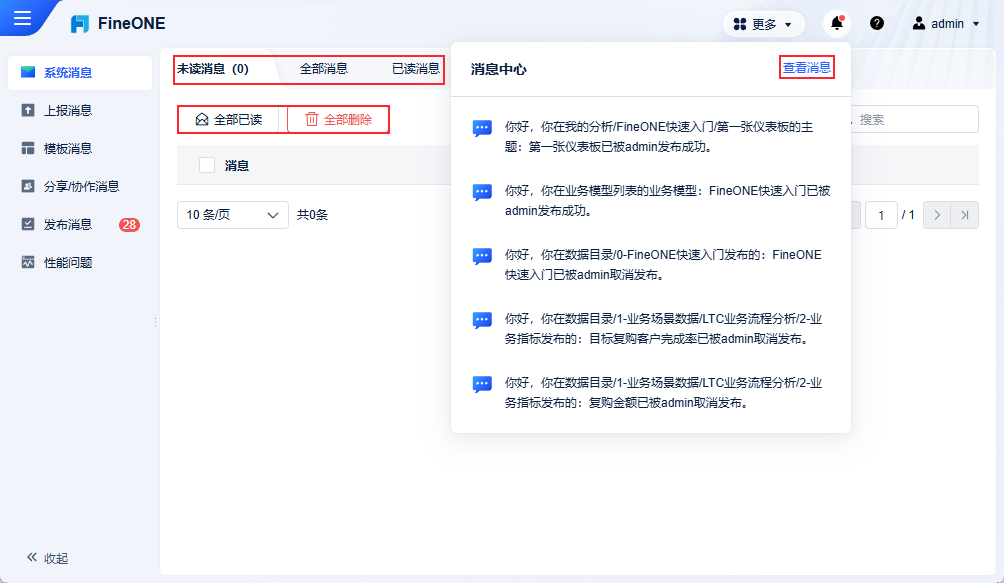Click the 消息中心 panel title
Viewport: 1004px width, 583px height.
point(499,69)
